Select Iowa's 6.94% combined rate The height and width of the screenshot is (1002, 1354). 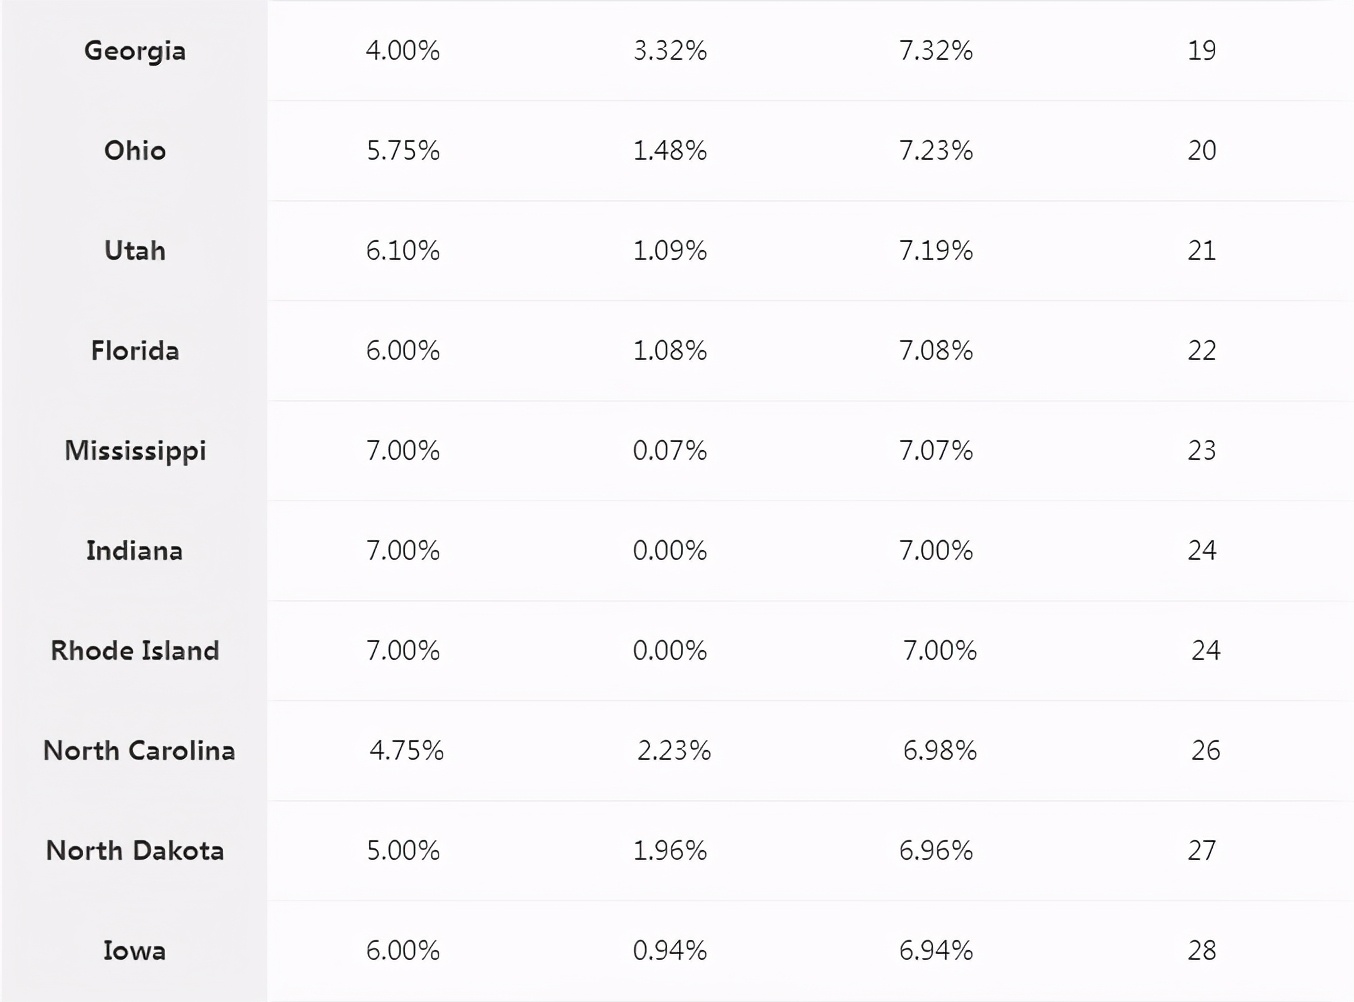point(936,951)
